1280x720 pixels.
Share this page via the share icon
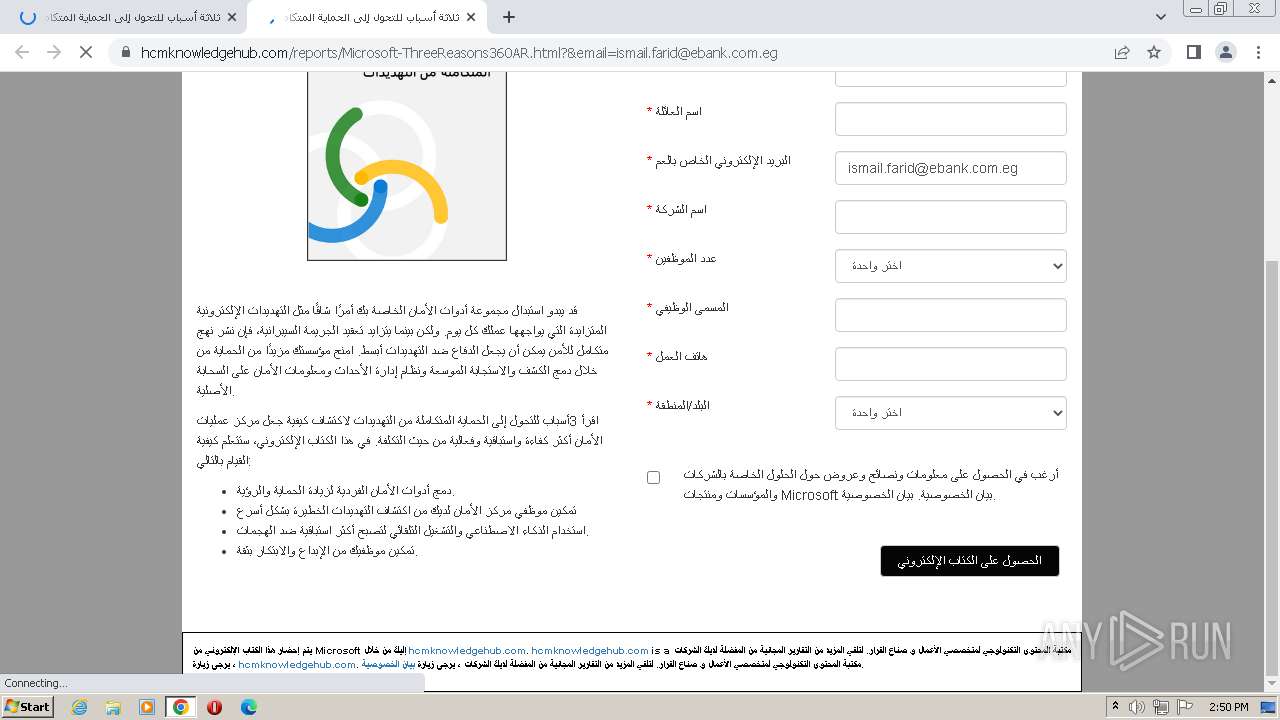point(1122,53)
